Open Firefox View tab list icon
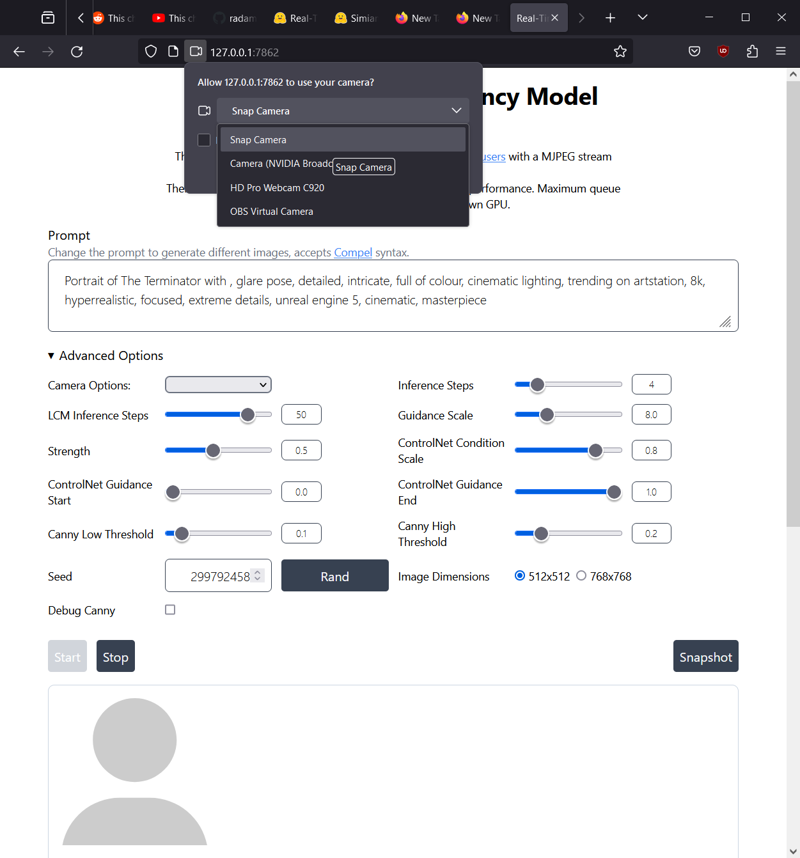The width and height of the screenshot is (800, 858). point(48,18)
